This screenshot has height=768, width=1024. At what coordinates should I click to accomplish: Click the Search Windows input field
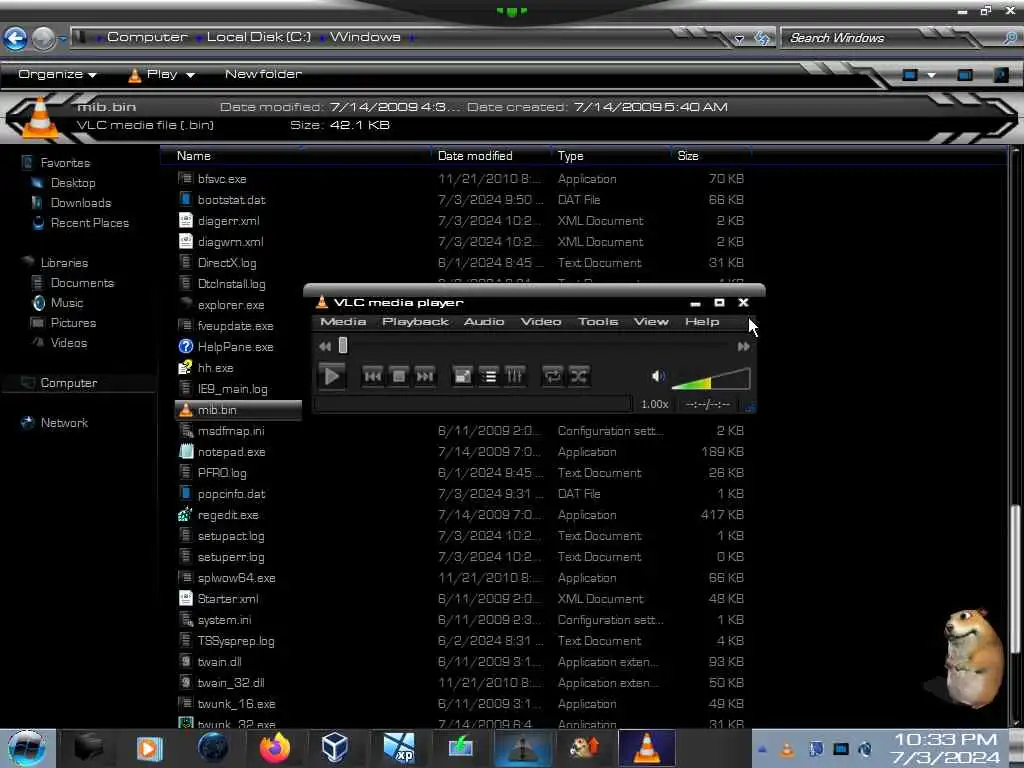pos(891,38)
